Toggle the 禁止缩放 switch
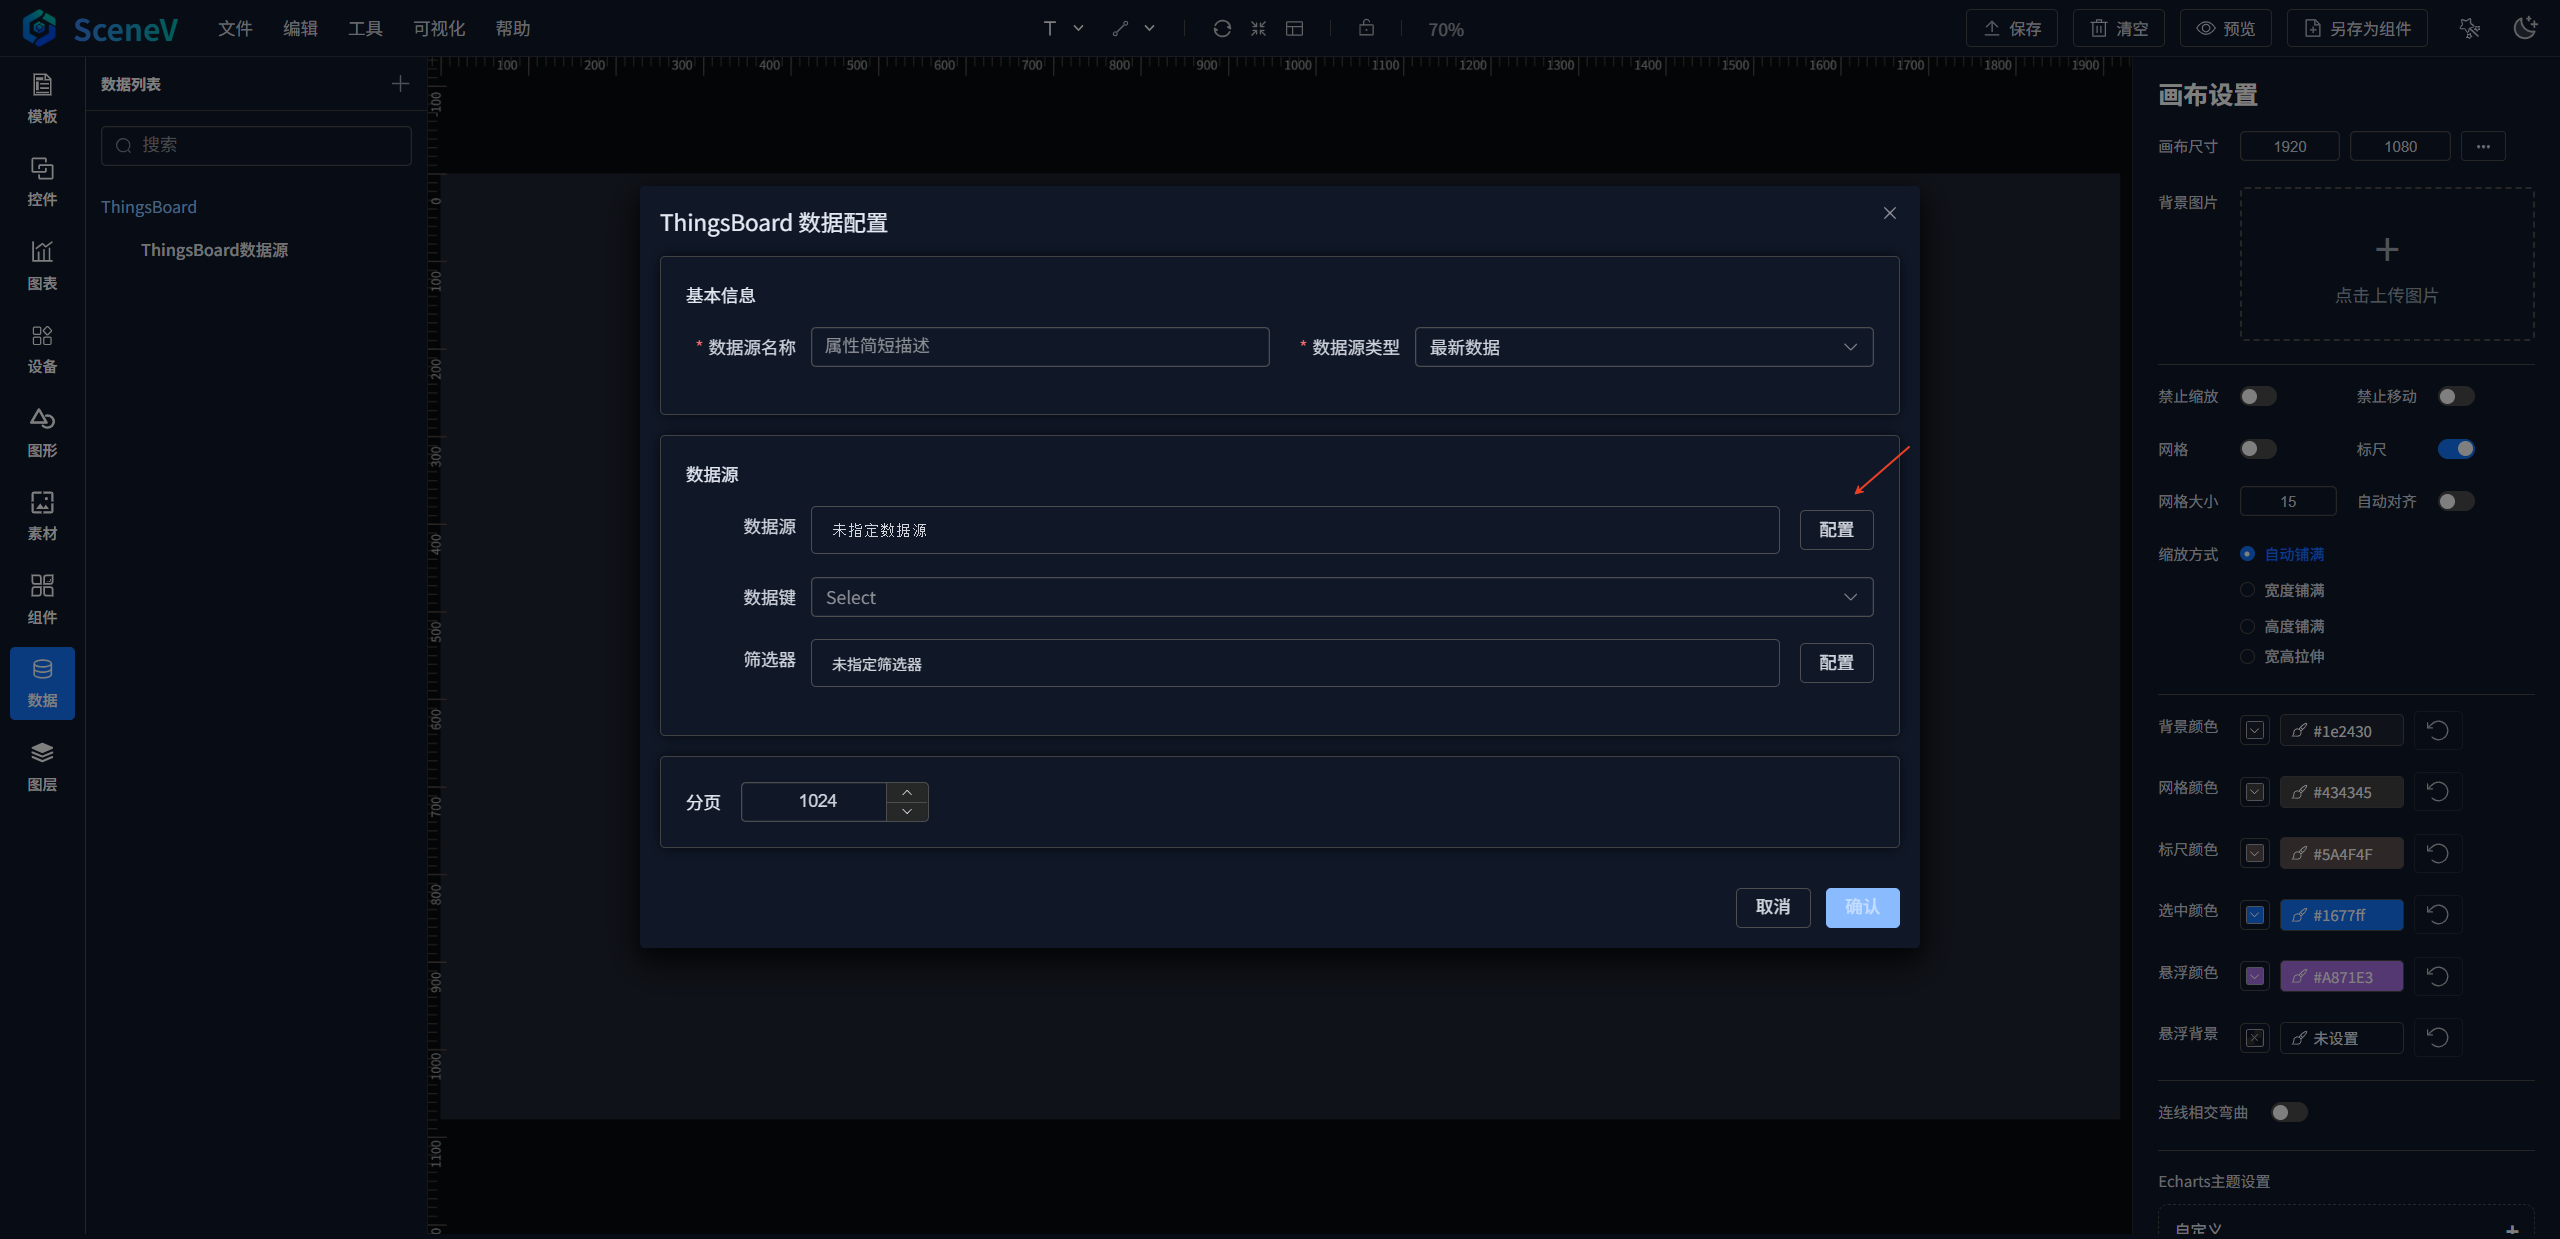Viewport: 2560px width, 1239px height. coord(2258,397)
